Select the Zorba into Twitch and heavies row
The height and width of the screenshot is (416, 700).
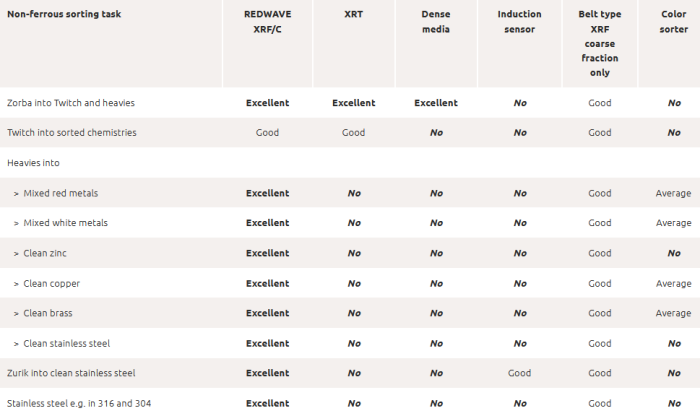point(71,103)
